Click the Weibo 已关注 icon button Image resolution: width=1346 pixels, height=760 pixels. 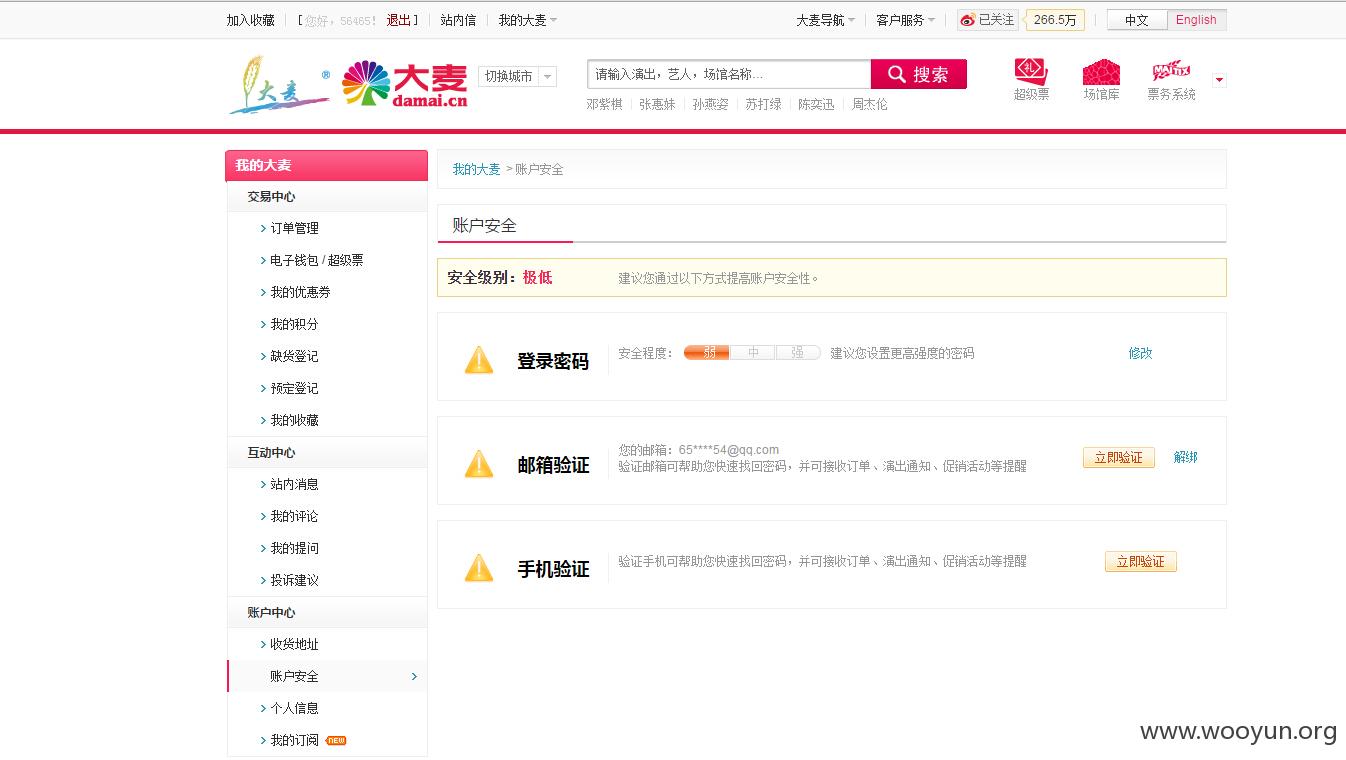(988, 20)
